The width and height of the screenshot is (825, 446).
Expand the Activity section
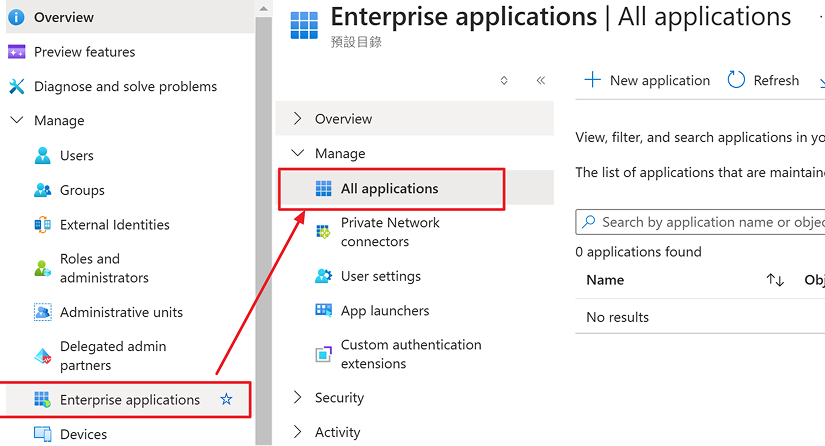[297, 432]
